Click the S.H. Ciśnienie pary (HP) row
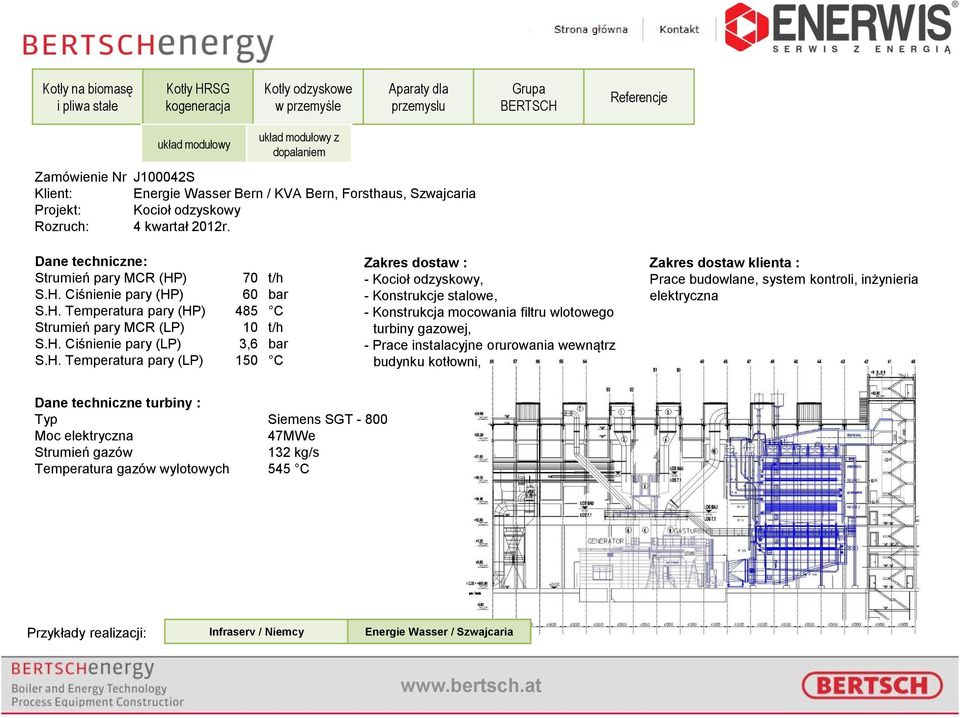The height and width of the screenshot is (718, 960). (162, 294)
